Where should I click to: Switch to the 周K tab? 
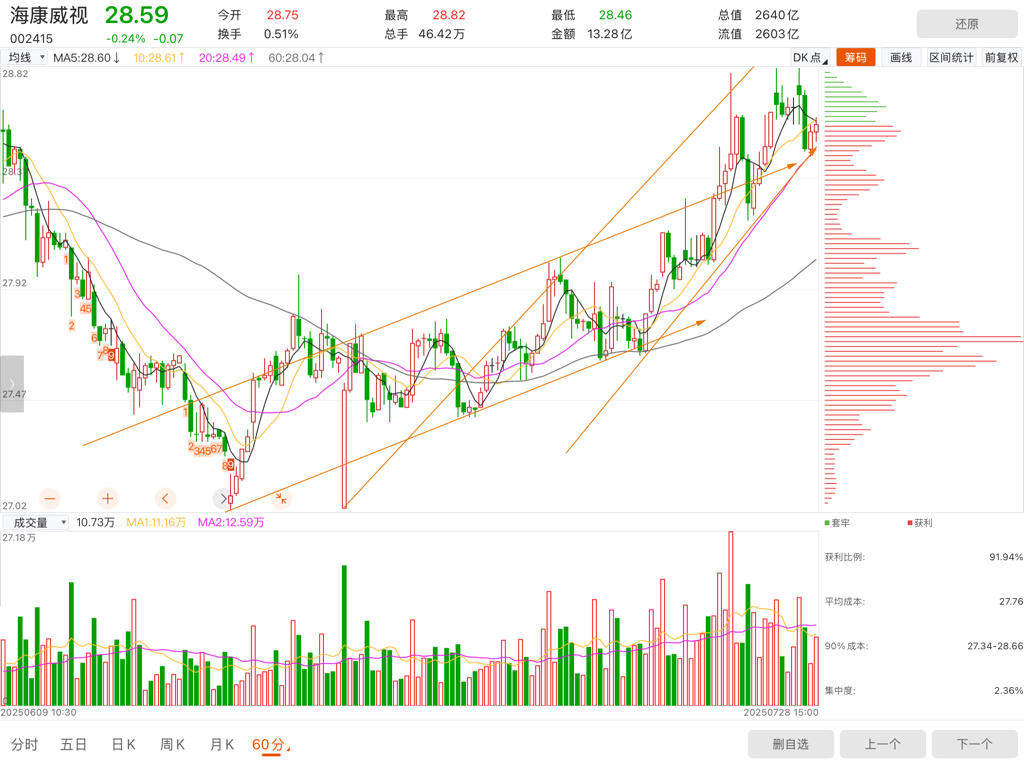(172, 744)
